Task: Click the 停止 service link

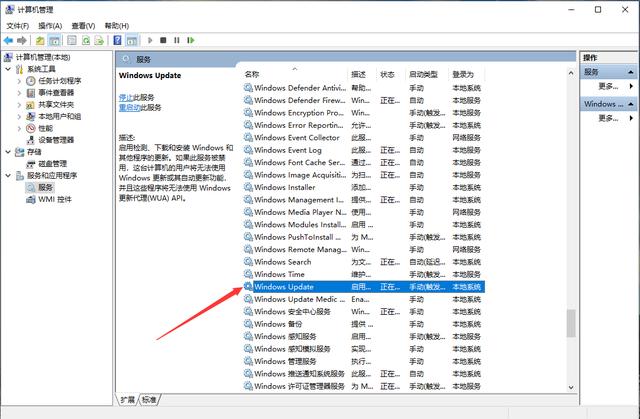Action: pyautogui.click(x=126, y=98)
